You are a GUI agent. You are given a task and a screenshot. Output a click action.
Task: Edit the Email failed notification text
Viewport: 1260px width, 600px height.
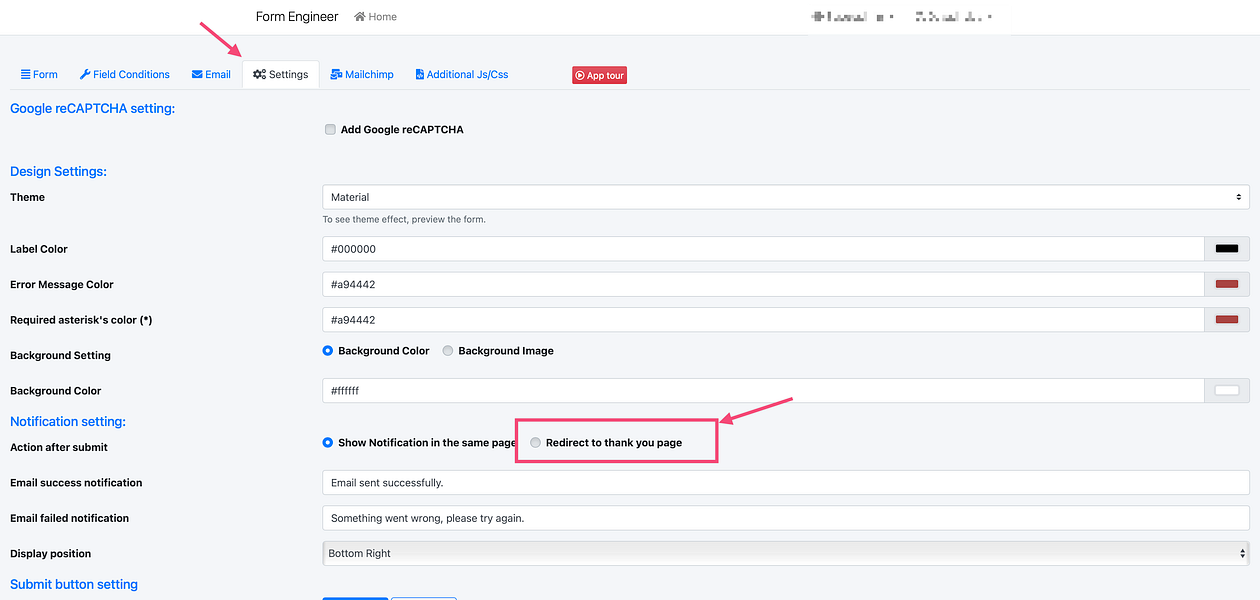[786, 518]
